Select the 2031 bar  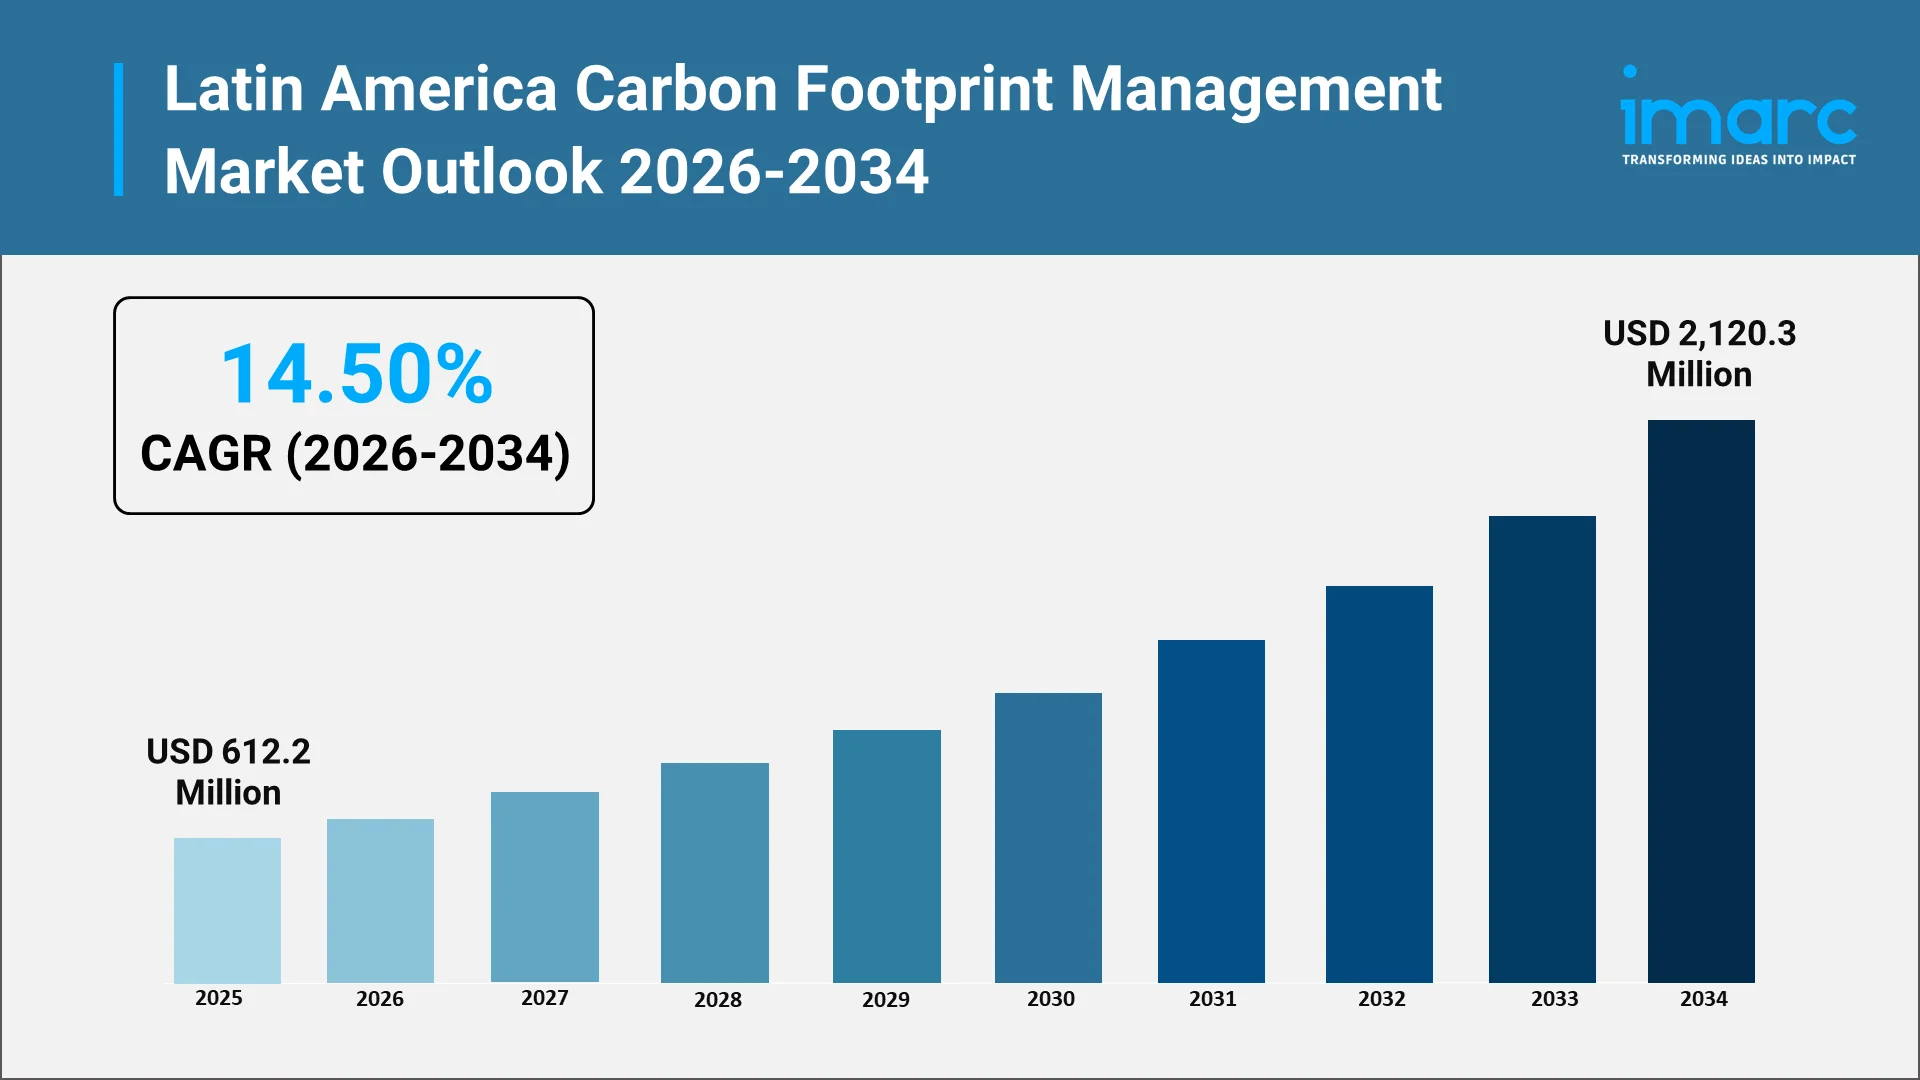[x=1211, y=811]
